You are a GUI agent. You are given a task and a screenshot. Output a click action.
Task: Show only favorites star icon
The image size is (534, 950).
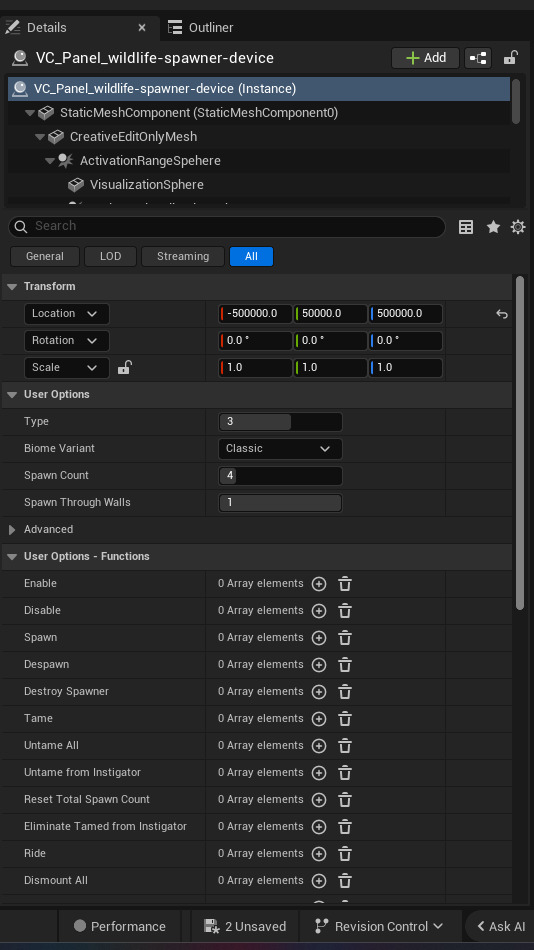[493, 227]
